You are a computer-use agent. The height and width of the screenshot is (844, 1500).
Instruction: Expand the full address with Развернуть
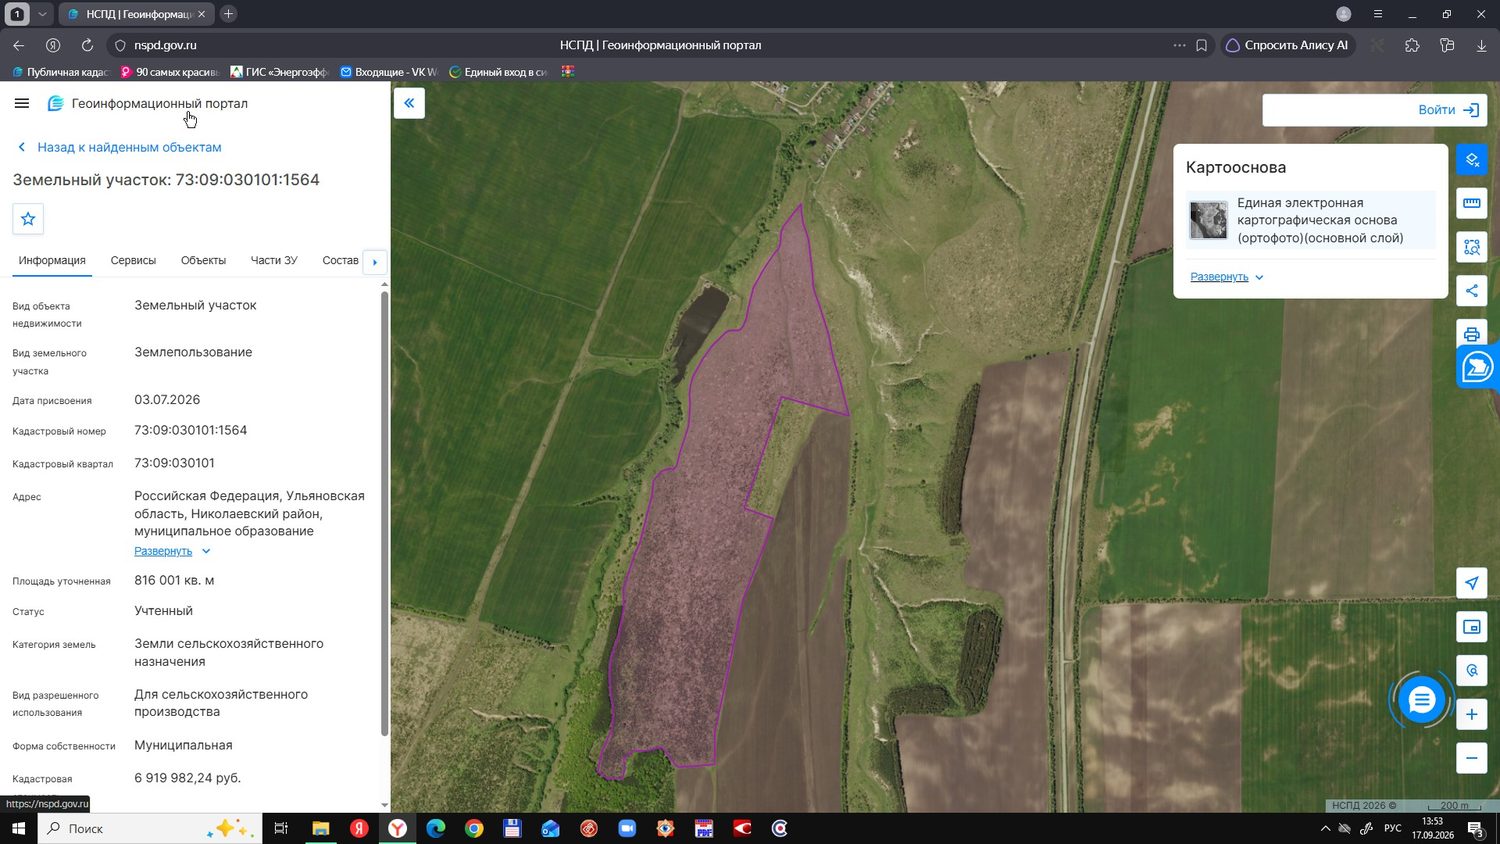click(x=172, y=551)
